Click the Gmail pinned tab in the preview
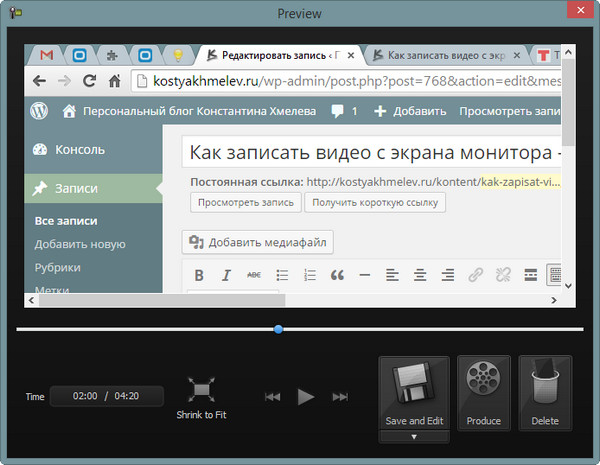 46,55
